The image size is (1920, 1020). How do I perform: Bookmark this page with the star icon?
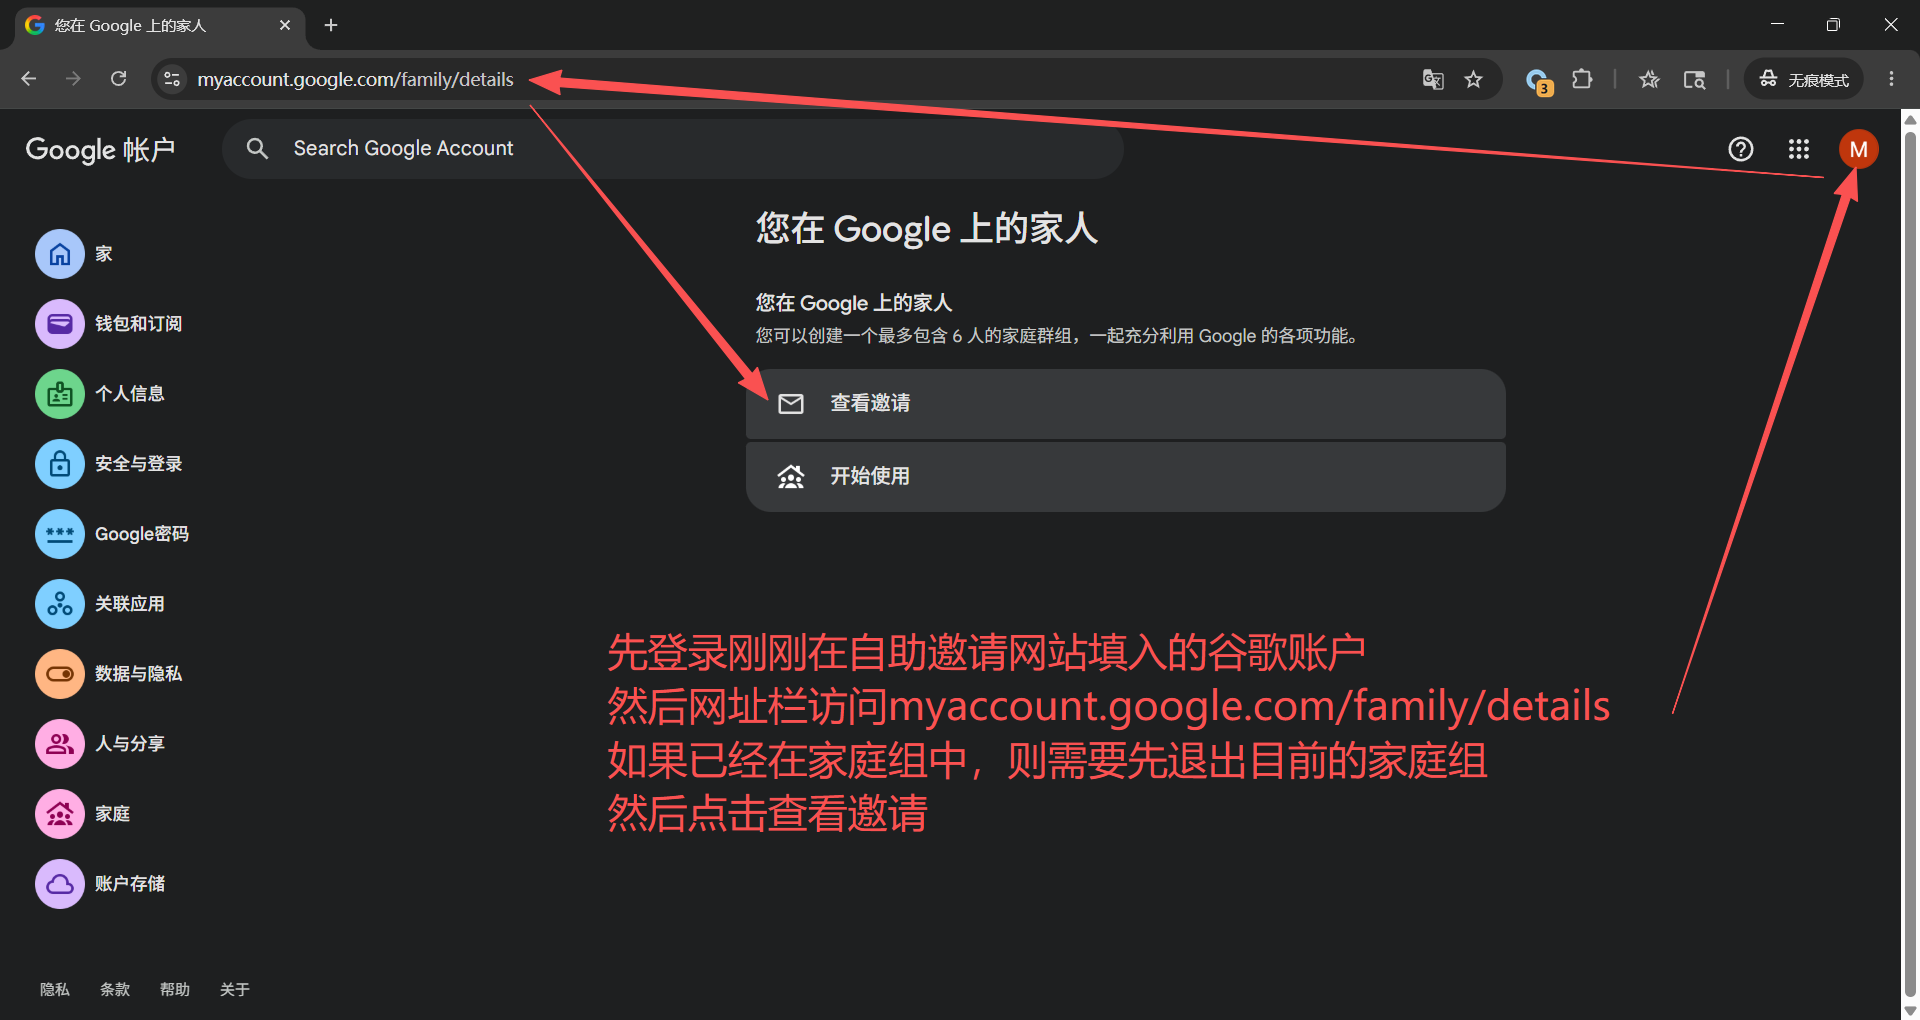(x=1473, y=79)
